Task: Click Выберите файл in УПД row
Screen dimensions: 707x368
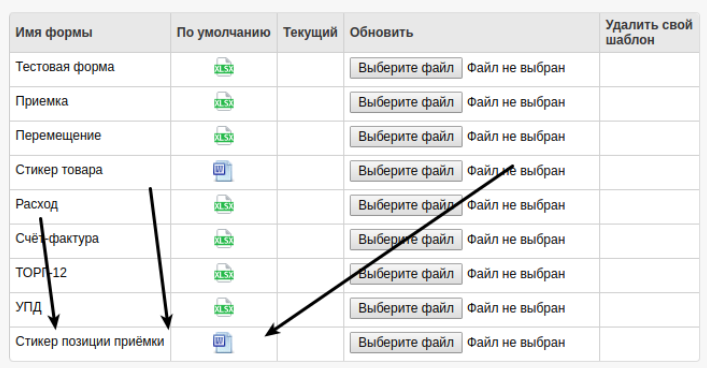Action: pyautogui.click(x=406, y=308)
